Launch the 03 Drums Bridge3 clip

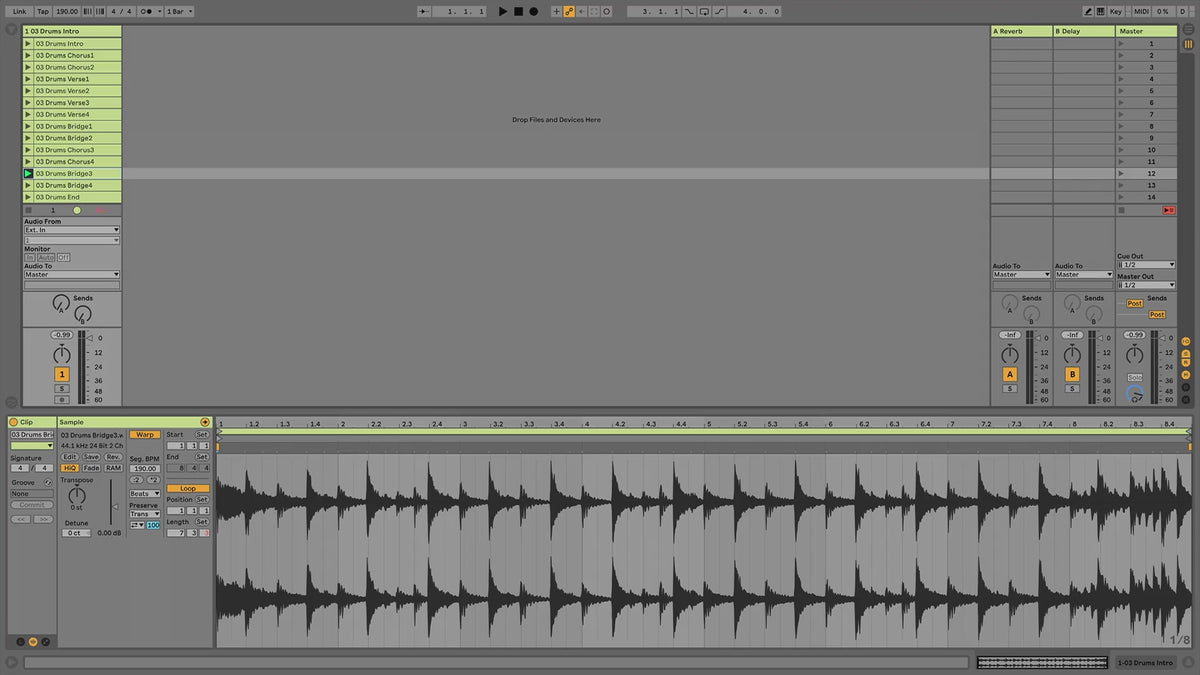28,174
